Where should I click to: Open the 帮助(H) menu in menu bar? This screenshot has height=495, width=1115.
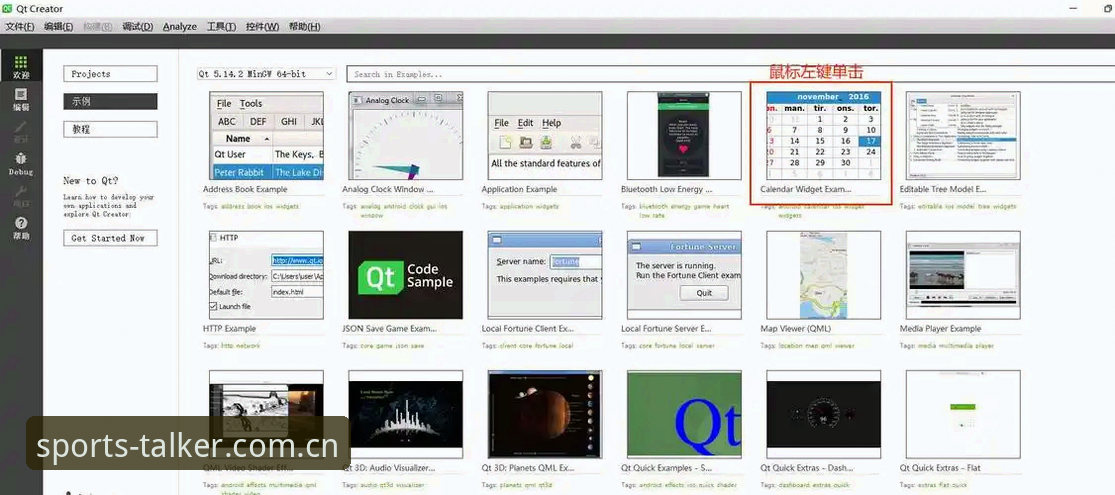[304, 26]
